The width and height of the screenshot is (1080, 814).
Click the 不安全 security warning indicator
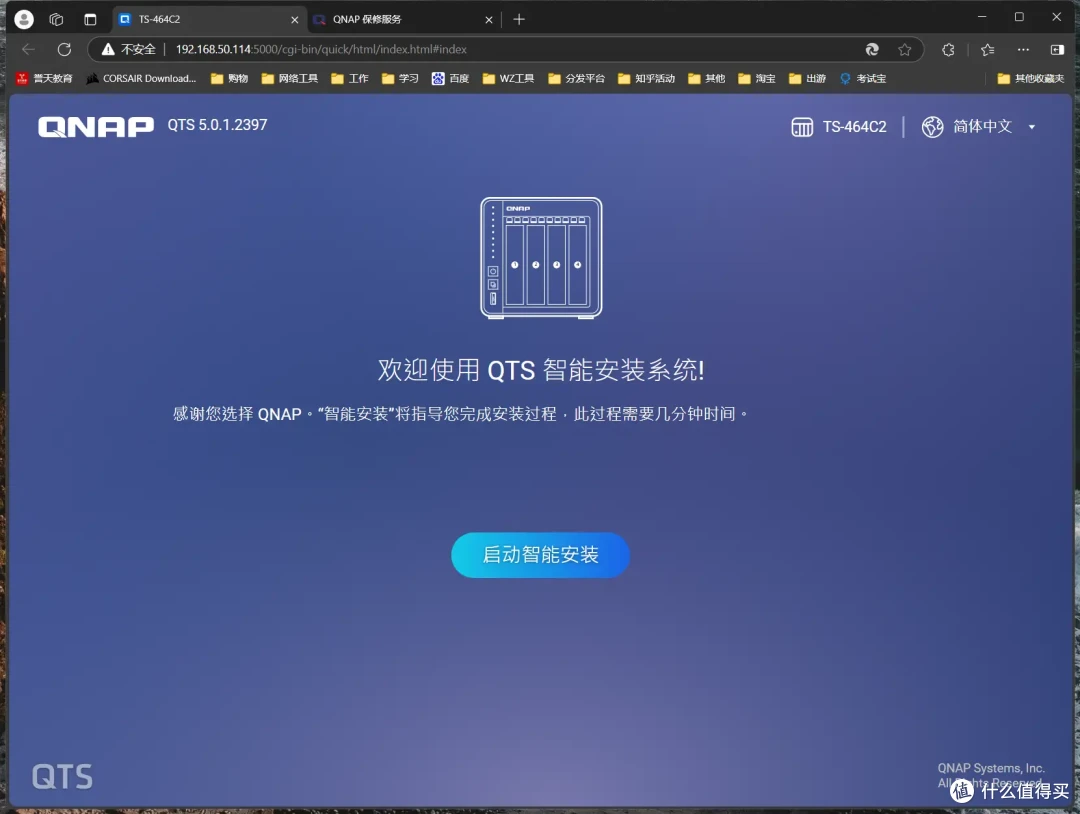pyautogui.click(x=129, y=49)
